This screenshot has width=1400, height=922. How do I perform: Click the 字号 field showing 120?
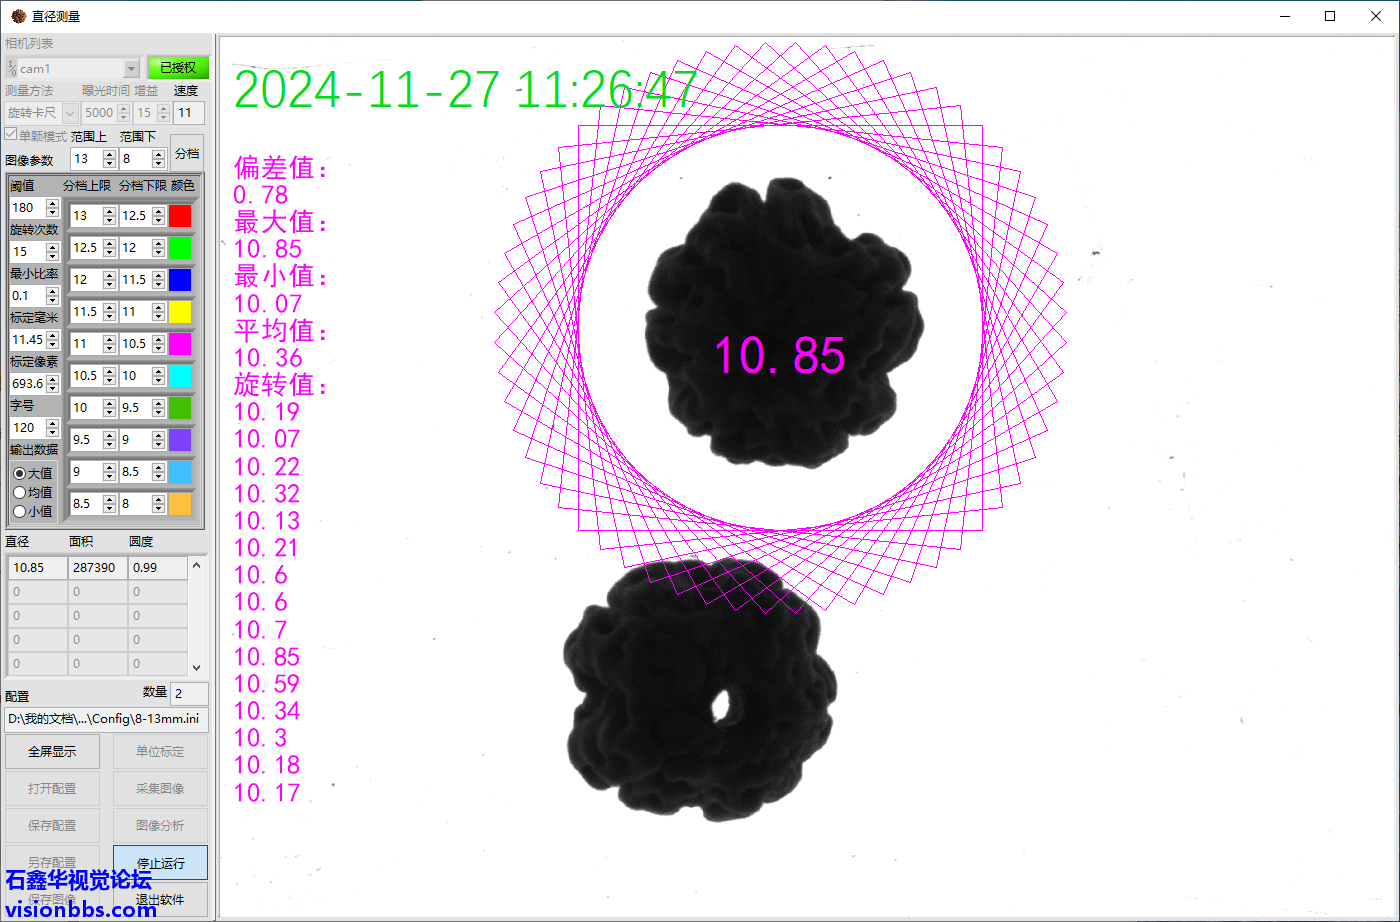coord(27,427)
